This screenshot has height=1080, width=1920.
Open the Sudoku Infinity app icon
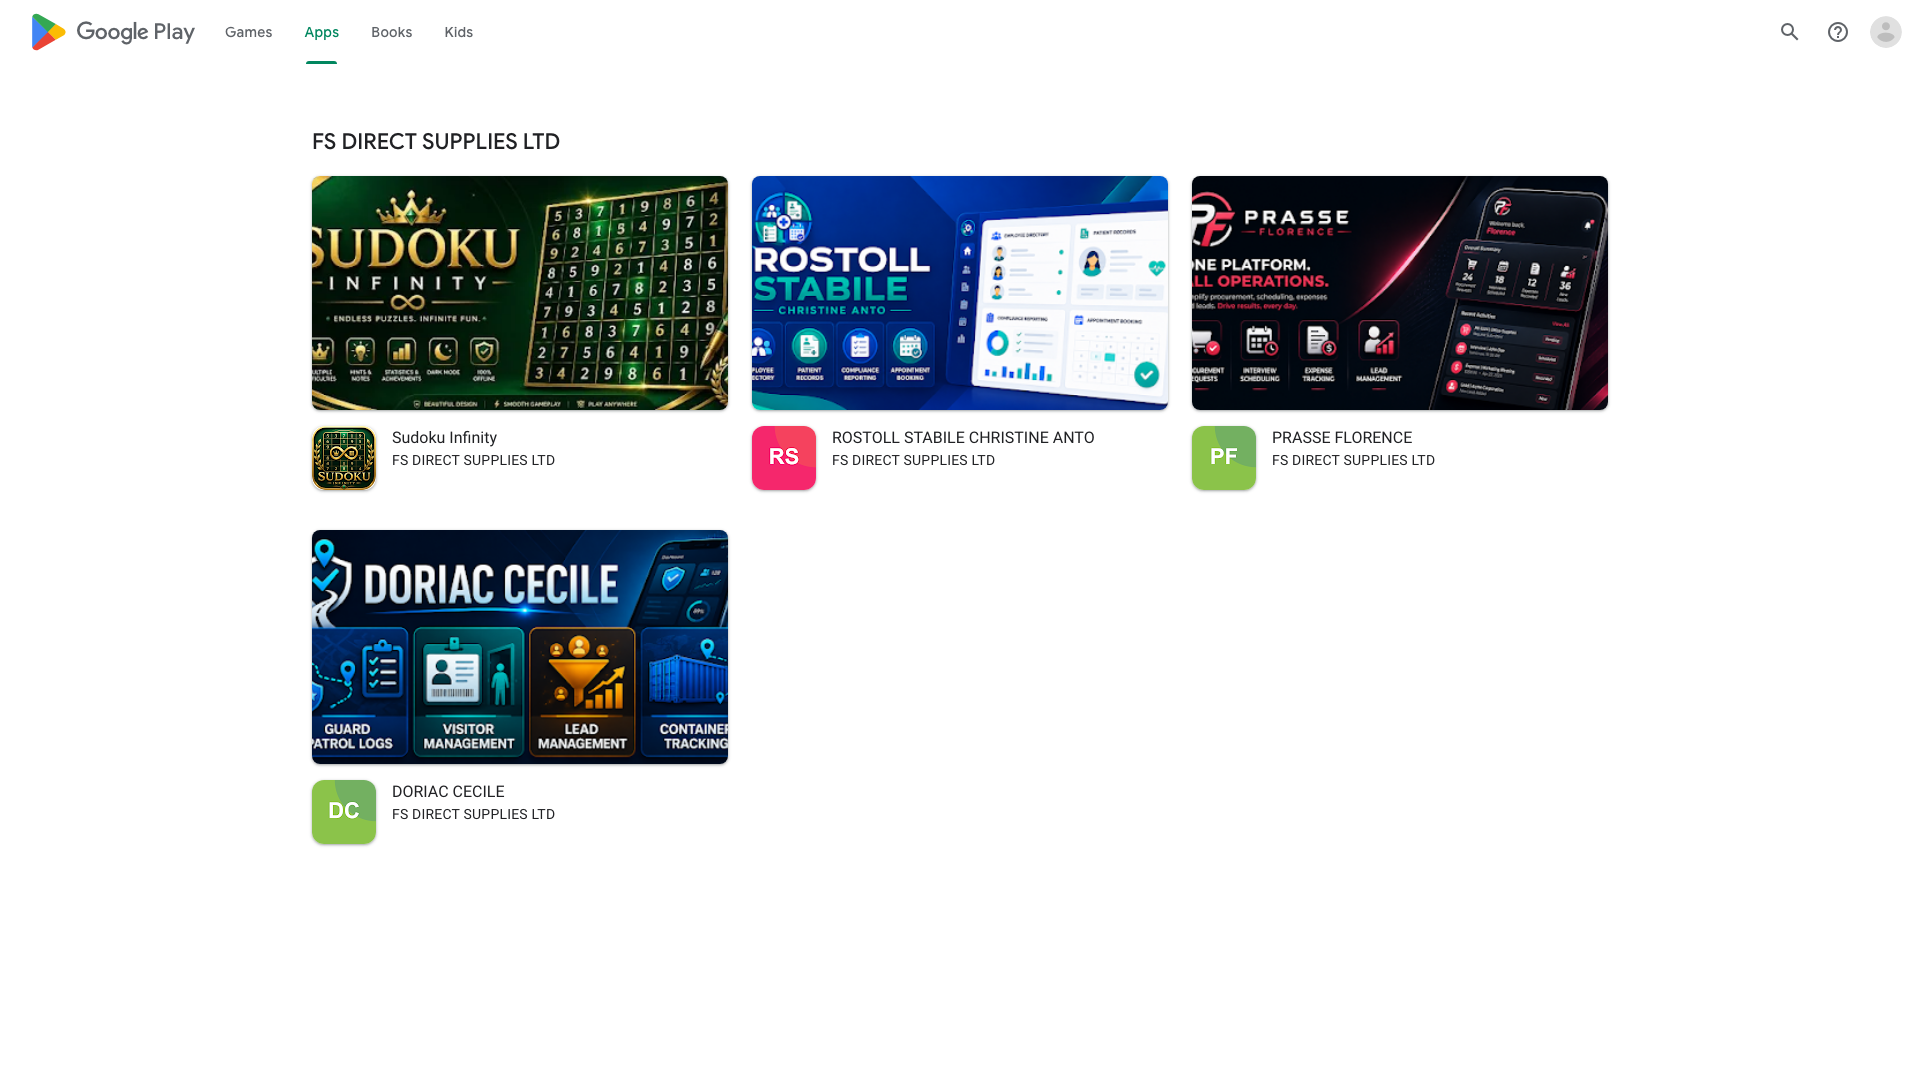pyautogui.click(x=344, y=458)
